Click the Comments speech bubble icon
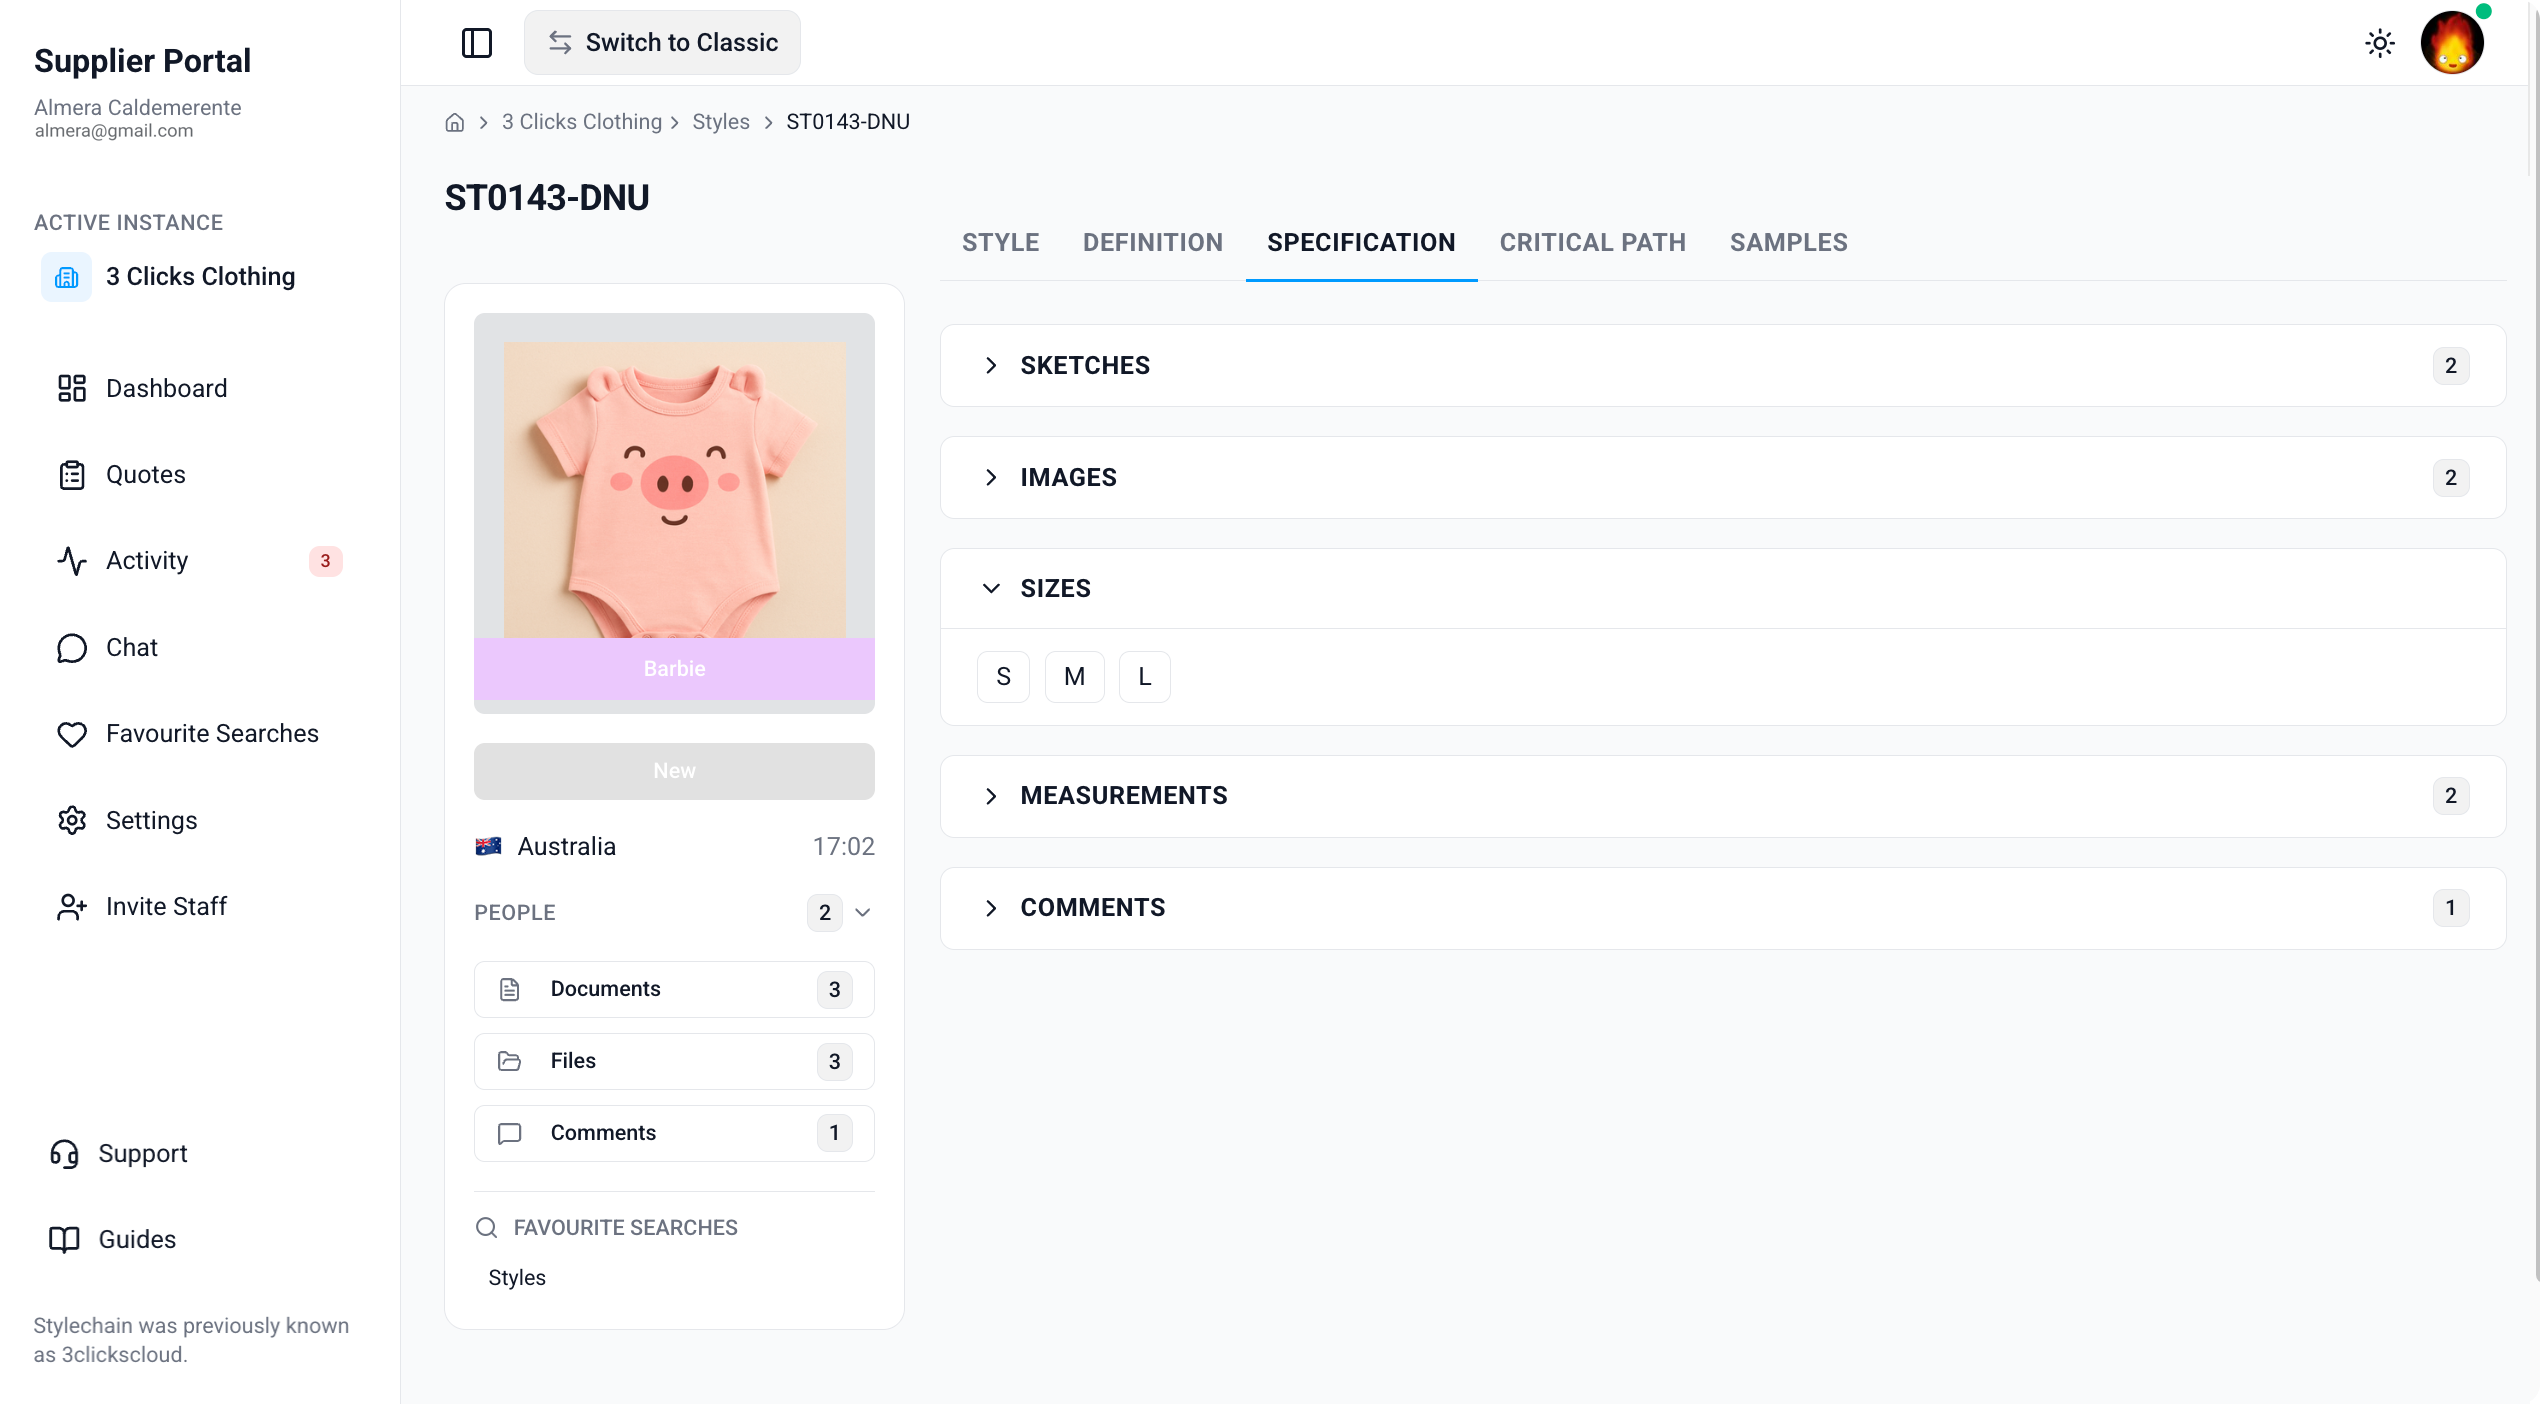The width and height of the screenshot is (2540, 1404). pos(510,1133)
